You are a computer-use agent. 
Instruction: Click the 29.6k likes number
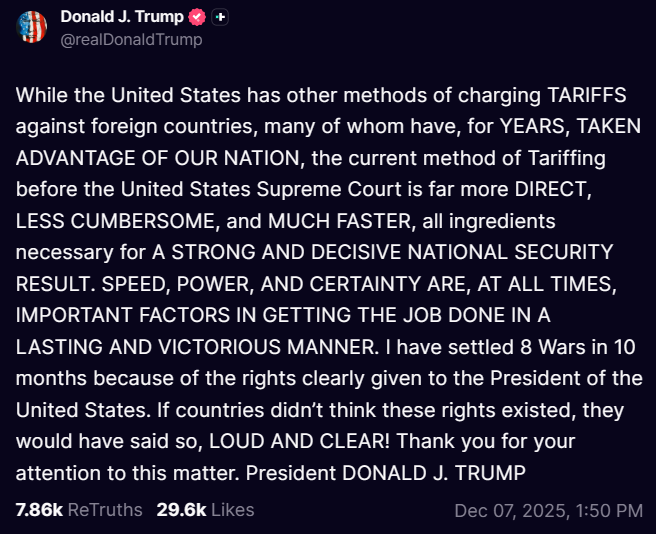(x=181, y=510)
